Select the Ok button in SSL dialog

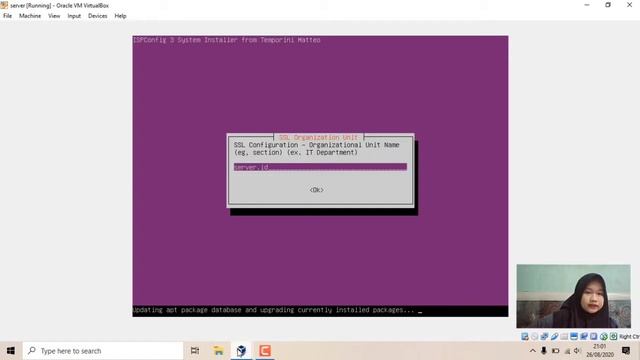(x=316, y=190)
